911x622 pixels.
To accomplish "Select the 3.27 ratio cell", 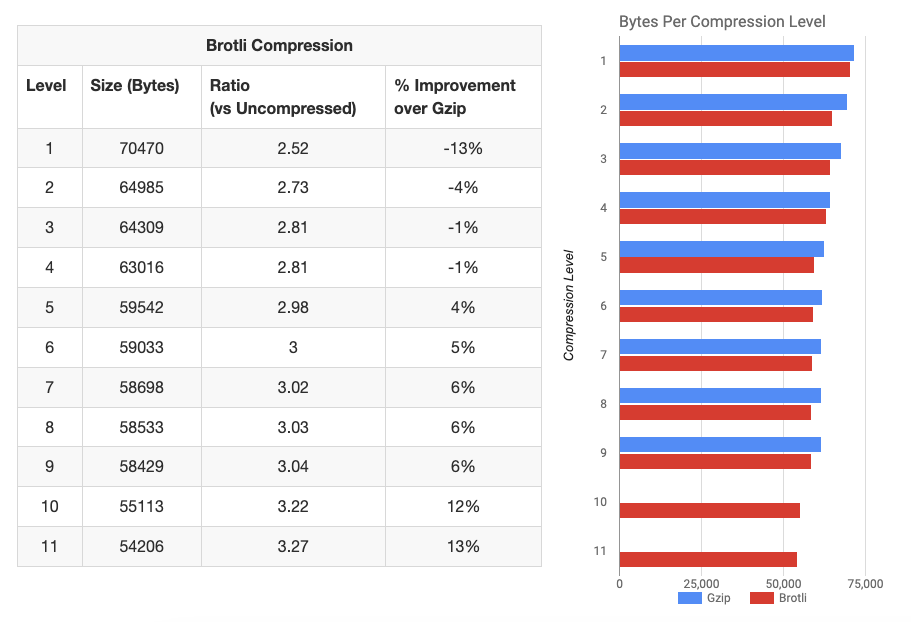I will (293, 546).
